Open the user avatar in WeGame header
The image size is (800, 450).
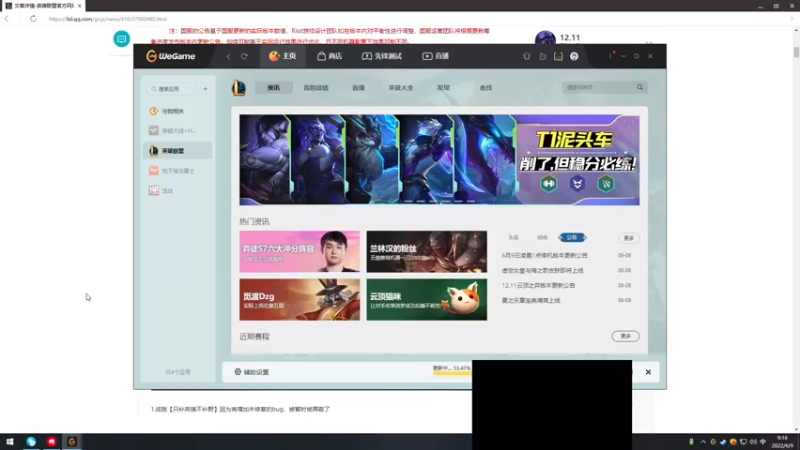(x=574, y=56)
